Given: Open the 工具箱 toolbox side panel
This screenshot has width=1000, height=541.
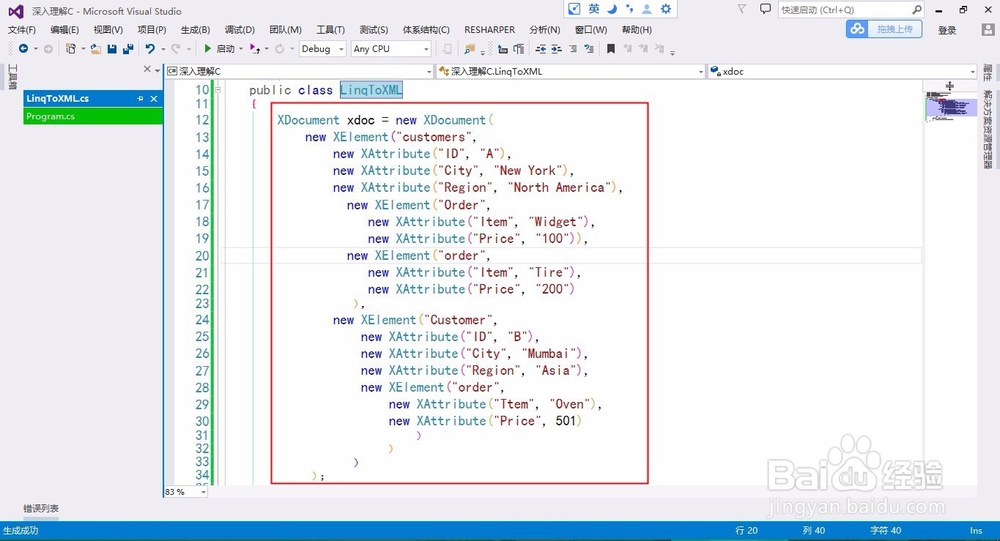Looking at the screenshot, I should 12,77.
